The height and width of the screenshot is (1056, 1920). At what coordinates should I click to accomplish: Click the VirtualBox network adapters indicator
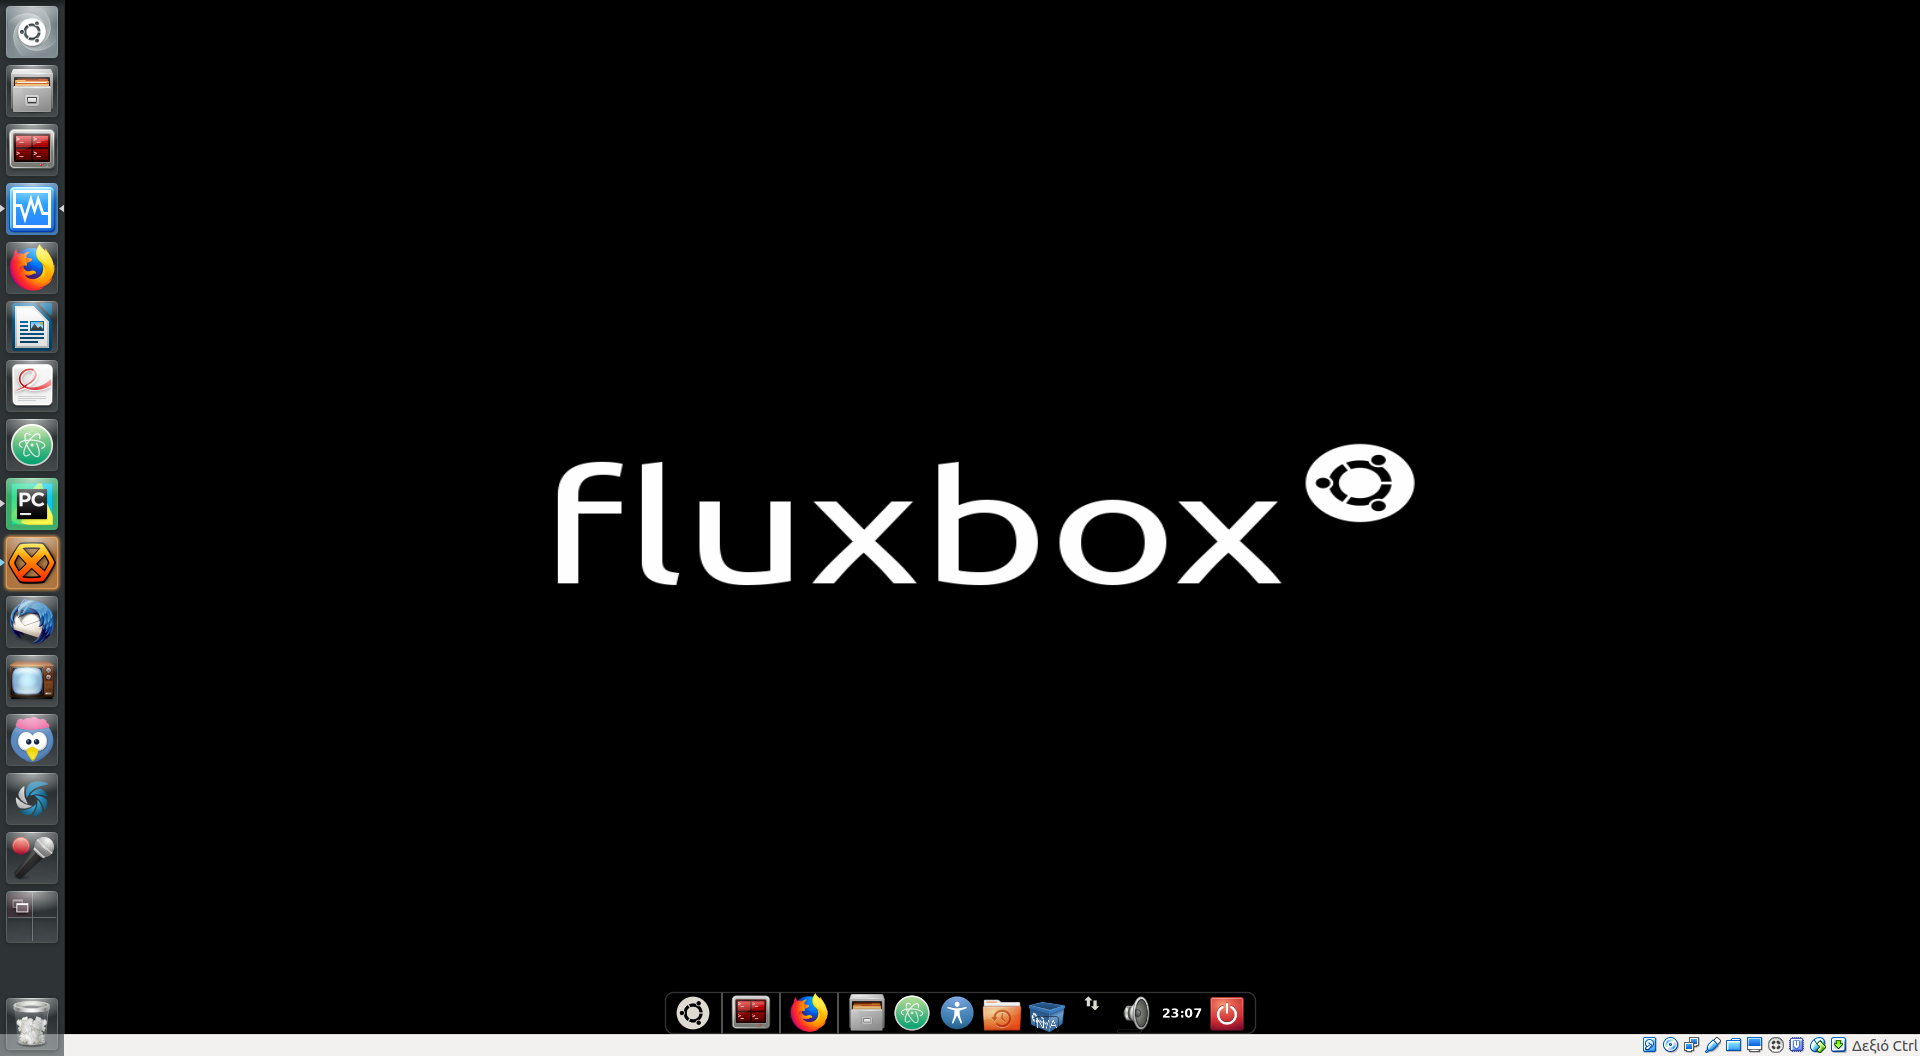tap(1692, 1045)
